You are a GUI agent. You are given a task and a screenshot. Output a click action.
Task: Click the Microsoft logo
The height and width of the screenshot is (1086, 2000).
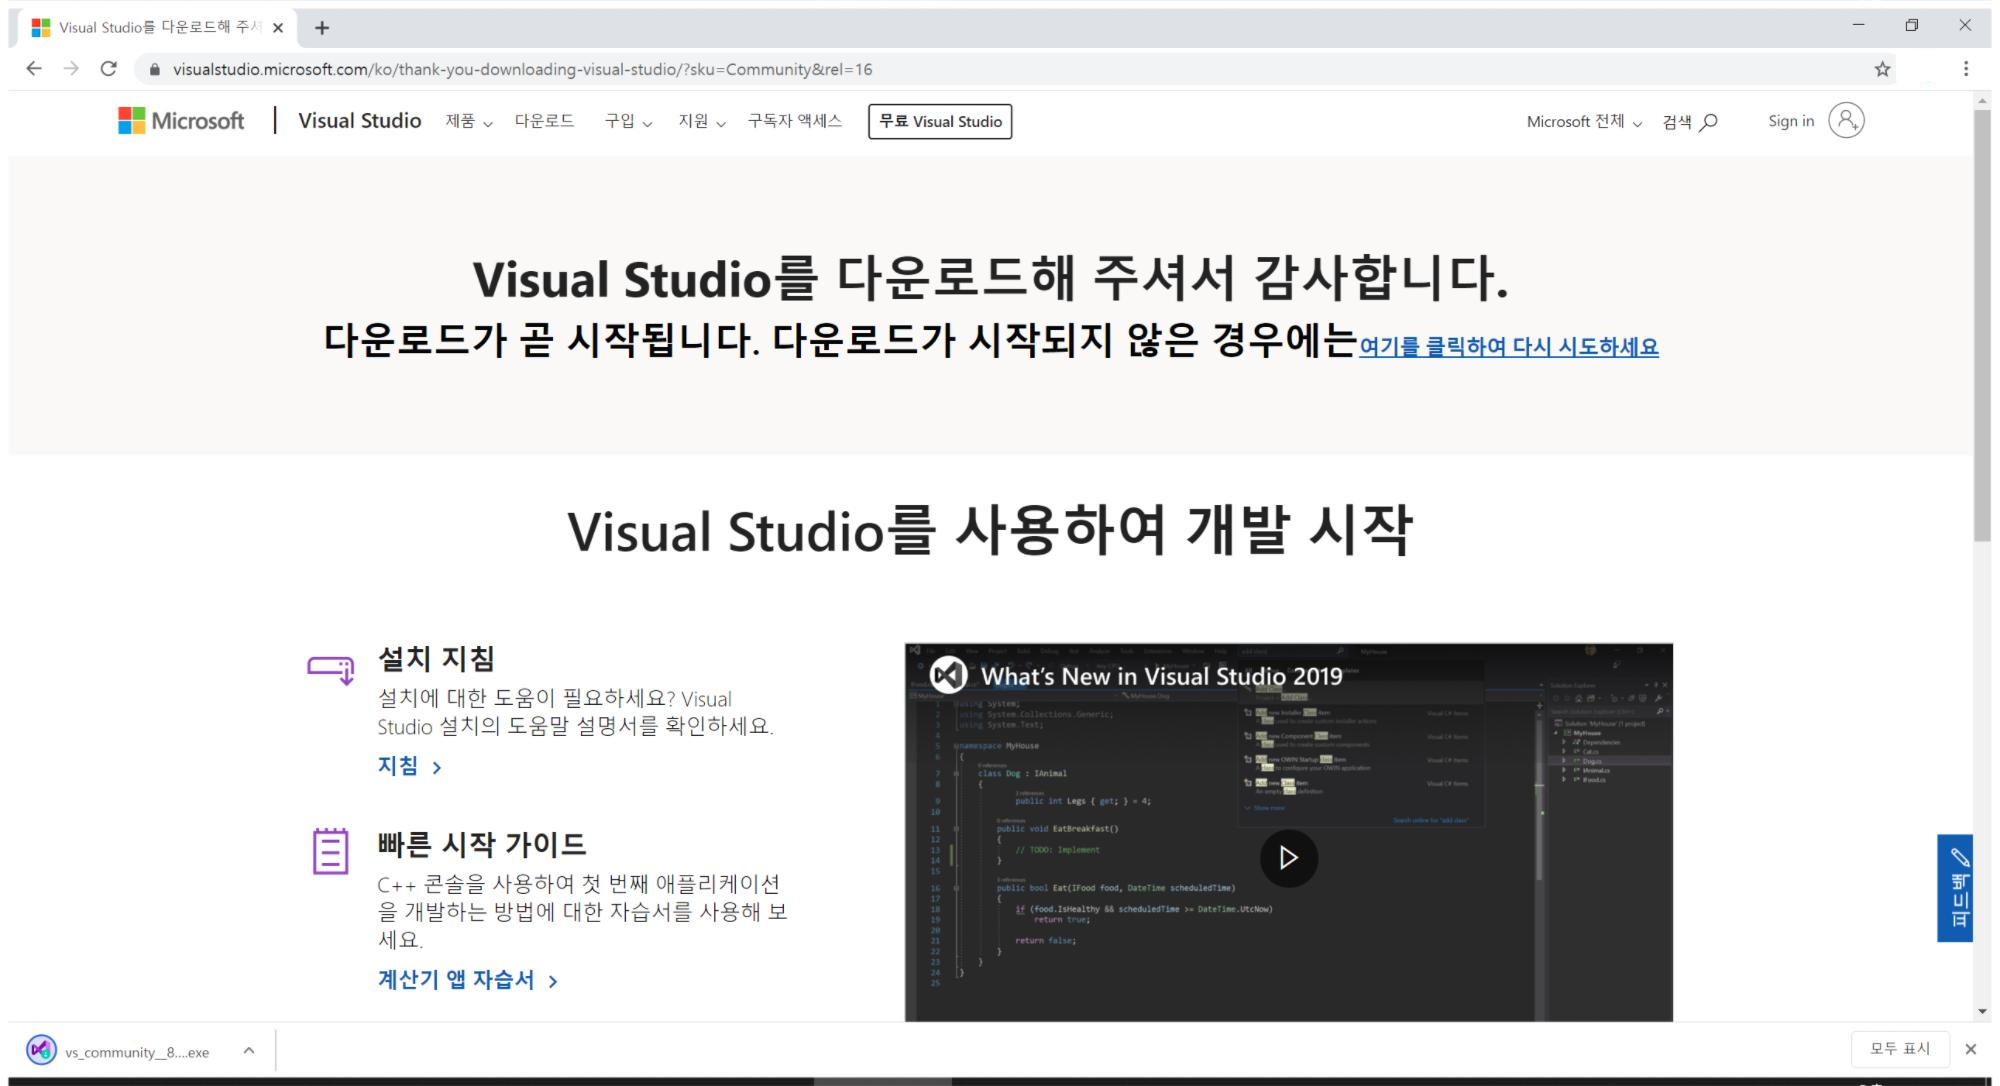[181, 121]
